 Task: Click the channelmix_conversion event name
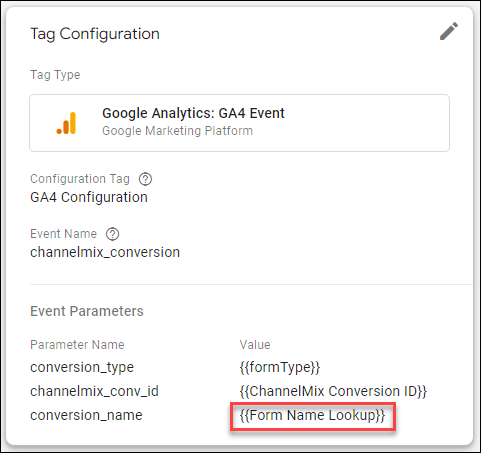[105, 252]
